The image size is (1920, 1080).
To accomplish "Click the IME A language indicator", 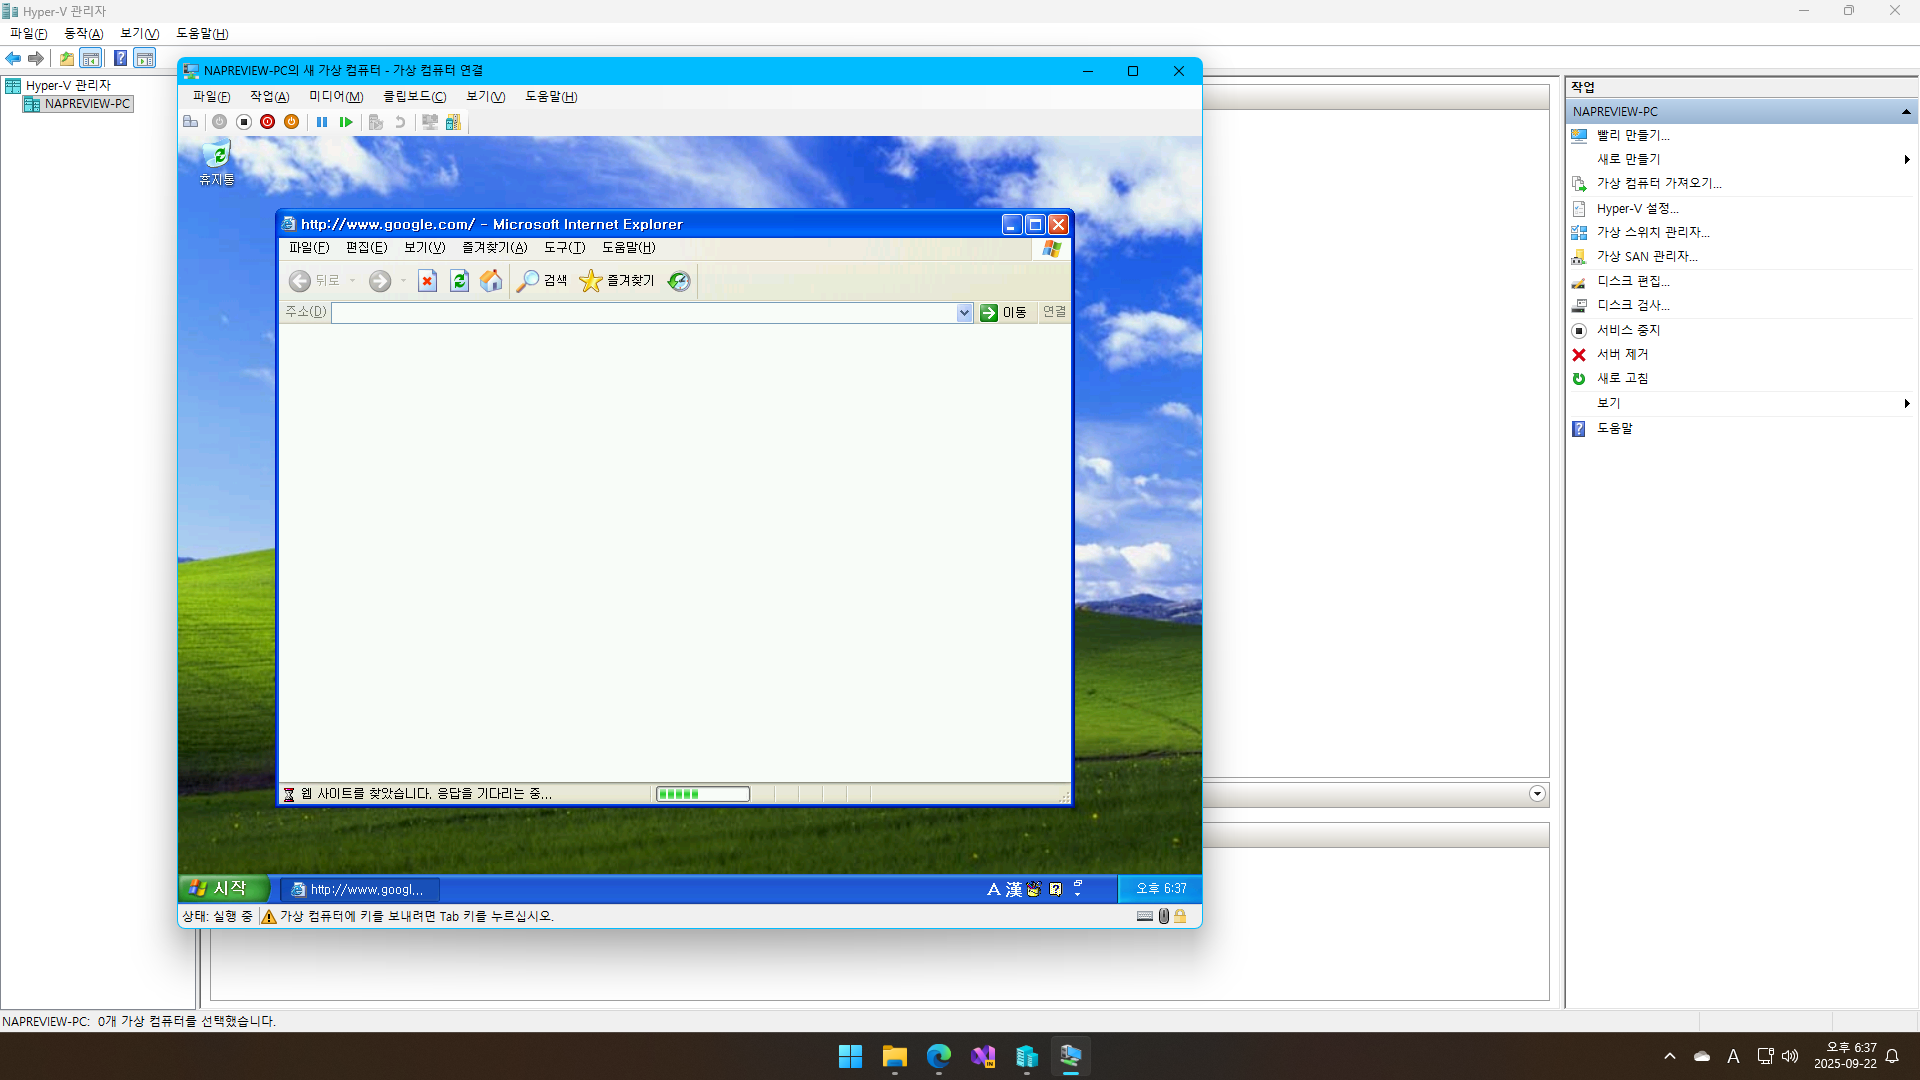I will coord(993,889).
